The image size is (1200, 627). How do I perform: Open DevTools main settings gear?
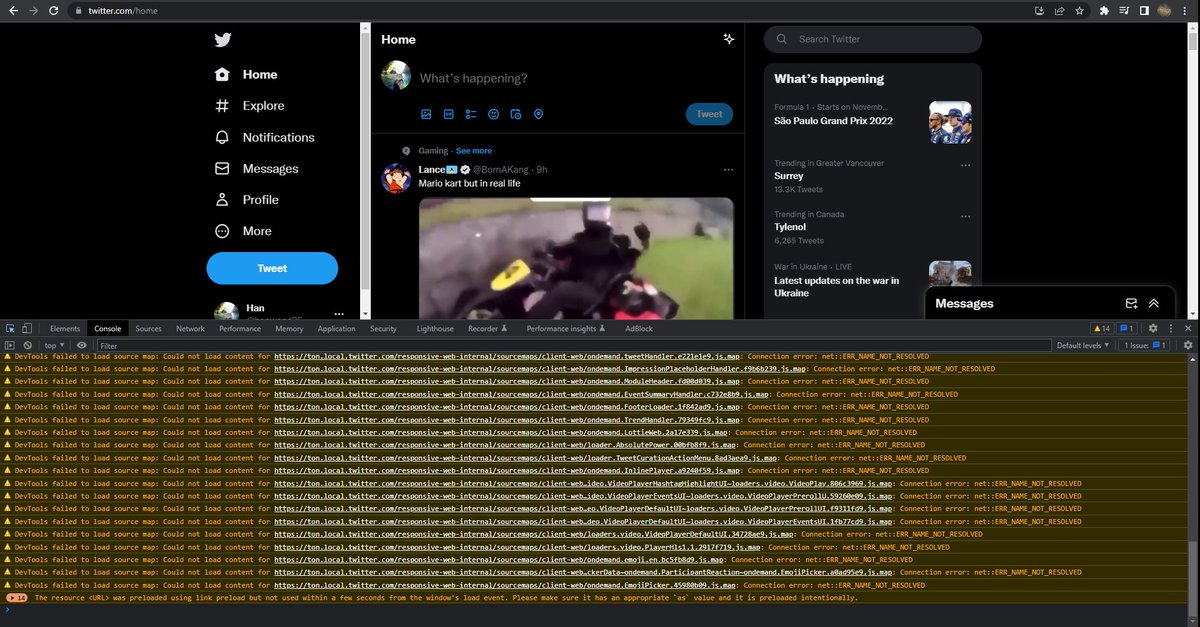pos(1152,328)
